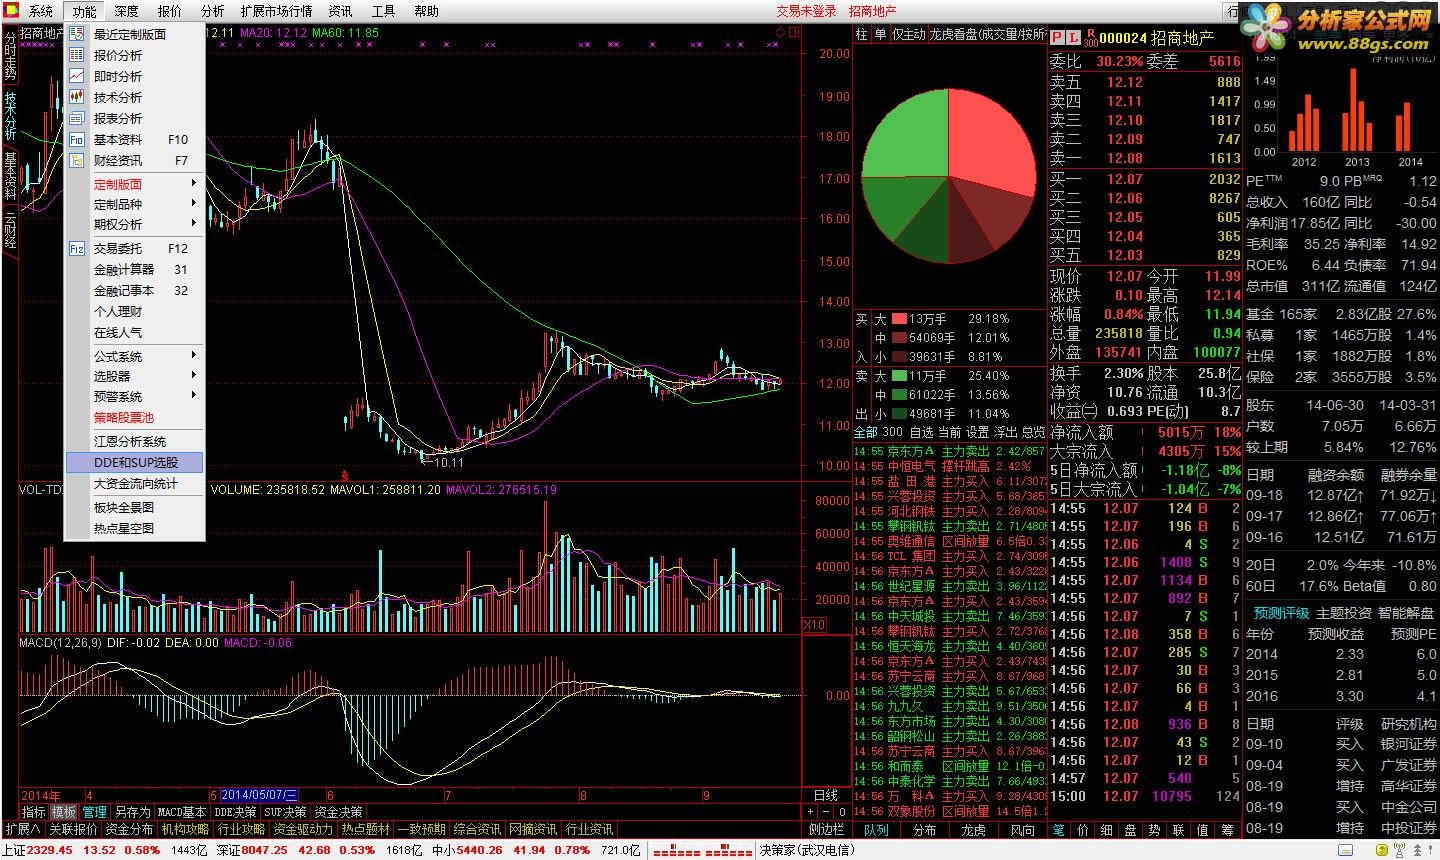Select the DDE决策 template tab
This screenshot has width=1440, height=860.
[236, 812]
